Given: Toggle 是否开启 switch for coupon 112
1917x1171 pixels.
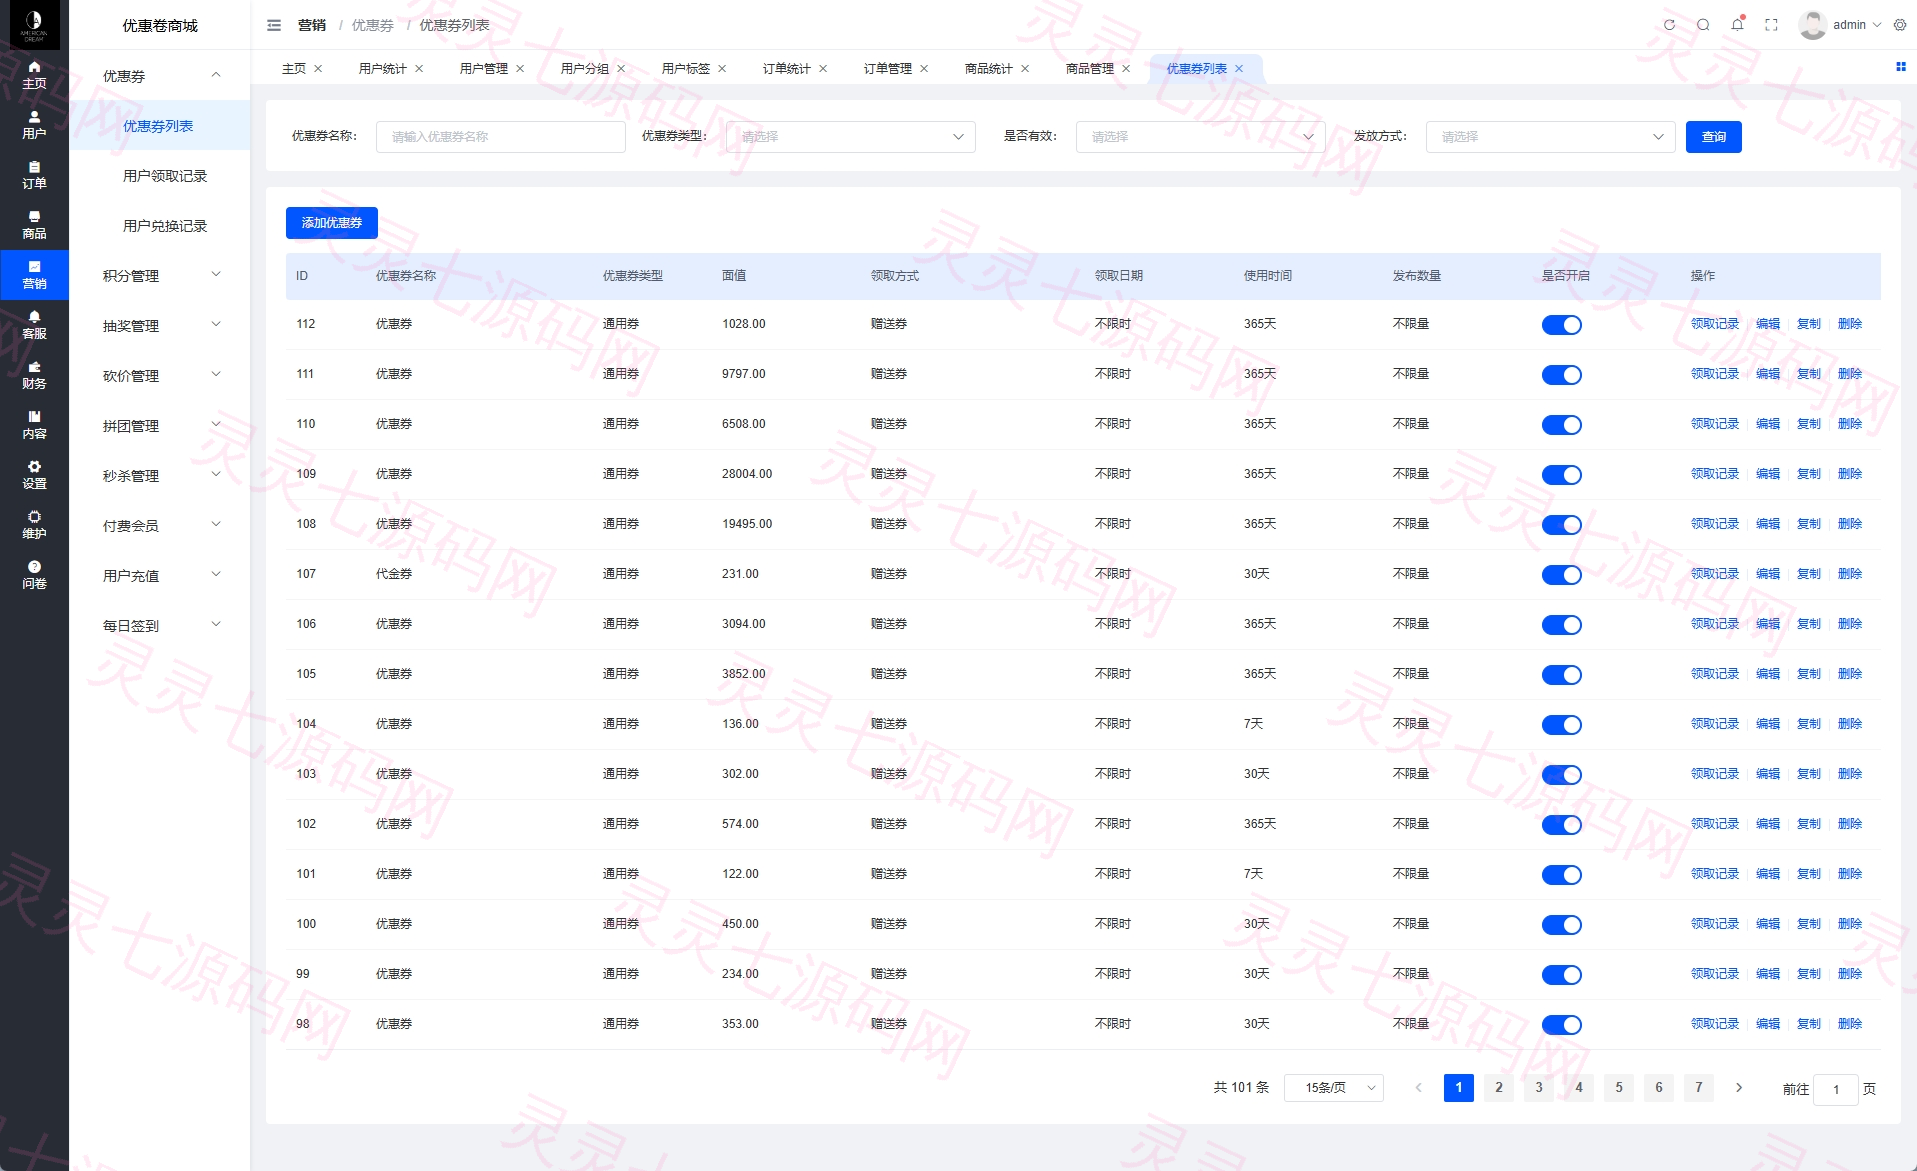Looking at the screenshot, I should point(1561,325).
